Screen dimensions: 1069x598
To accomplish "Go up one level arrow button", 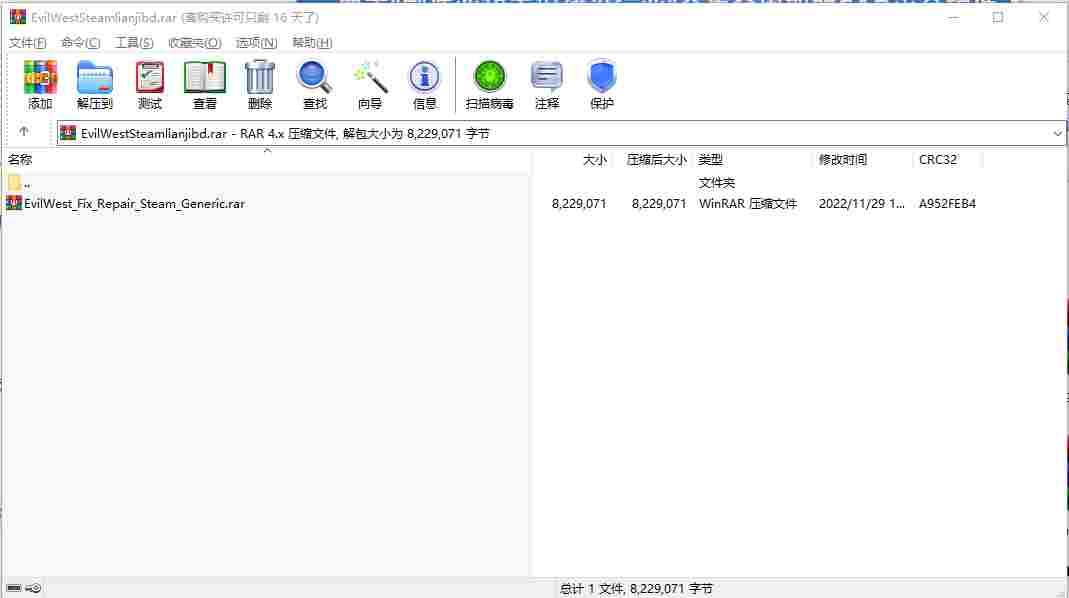I will pyautogui.click(x=25, y=131).
